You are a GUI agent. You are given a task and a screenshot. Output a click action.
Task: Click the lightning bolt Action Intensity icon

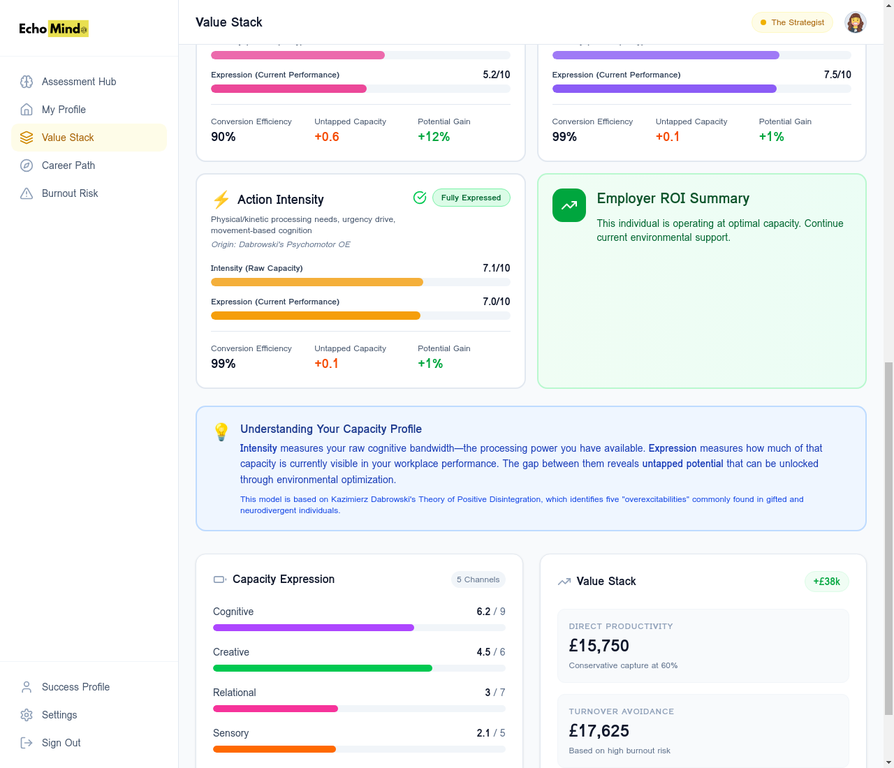click(221, 200)
